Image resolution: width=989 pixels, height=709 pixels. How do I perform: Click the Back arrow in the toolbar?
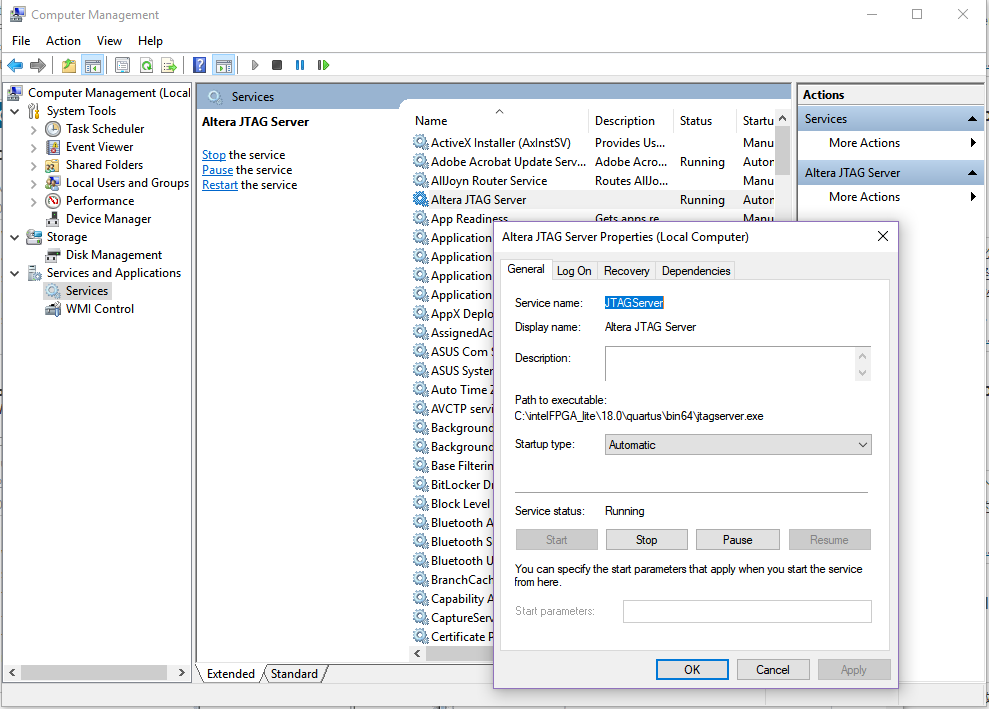(15, 65)
